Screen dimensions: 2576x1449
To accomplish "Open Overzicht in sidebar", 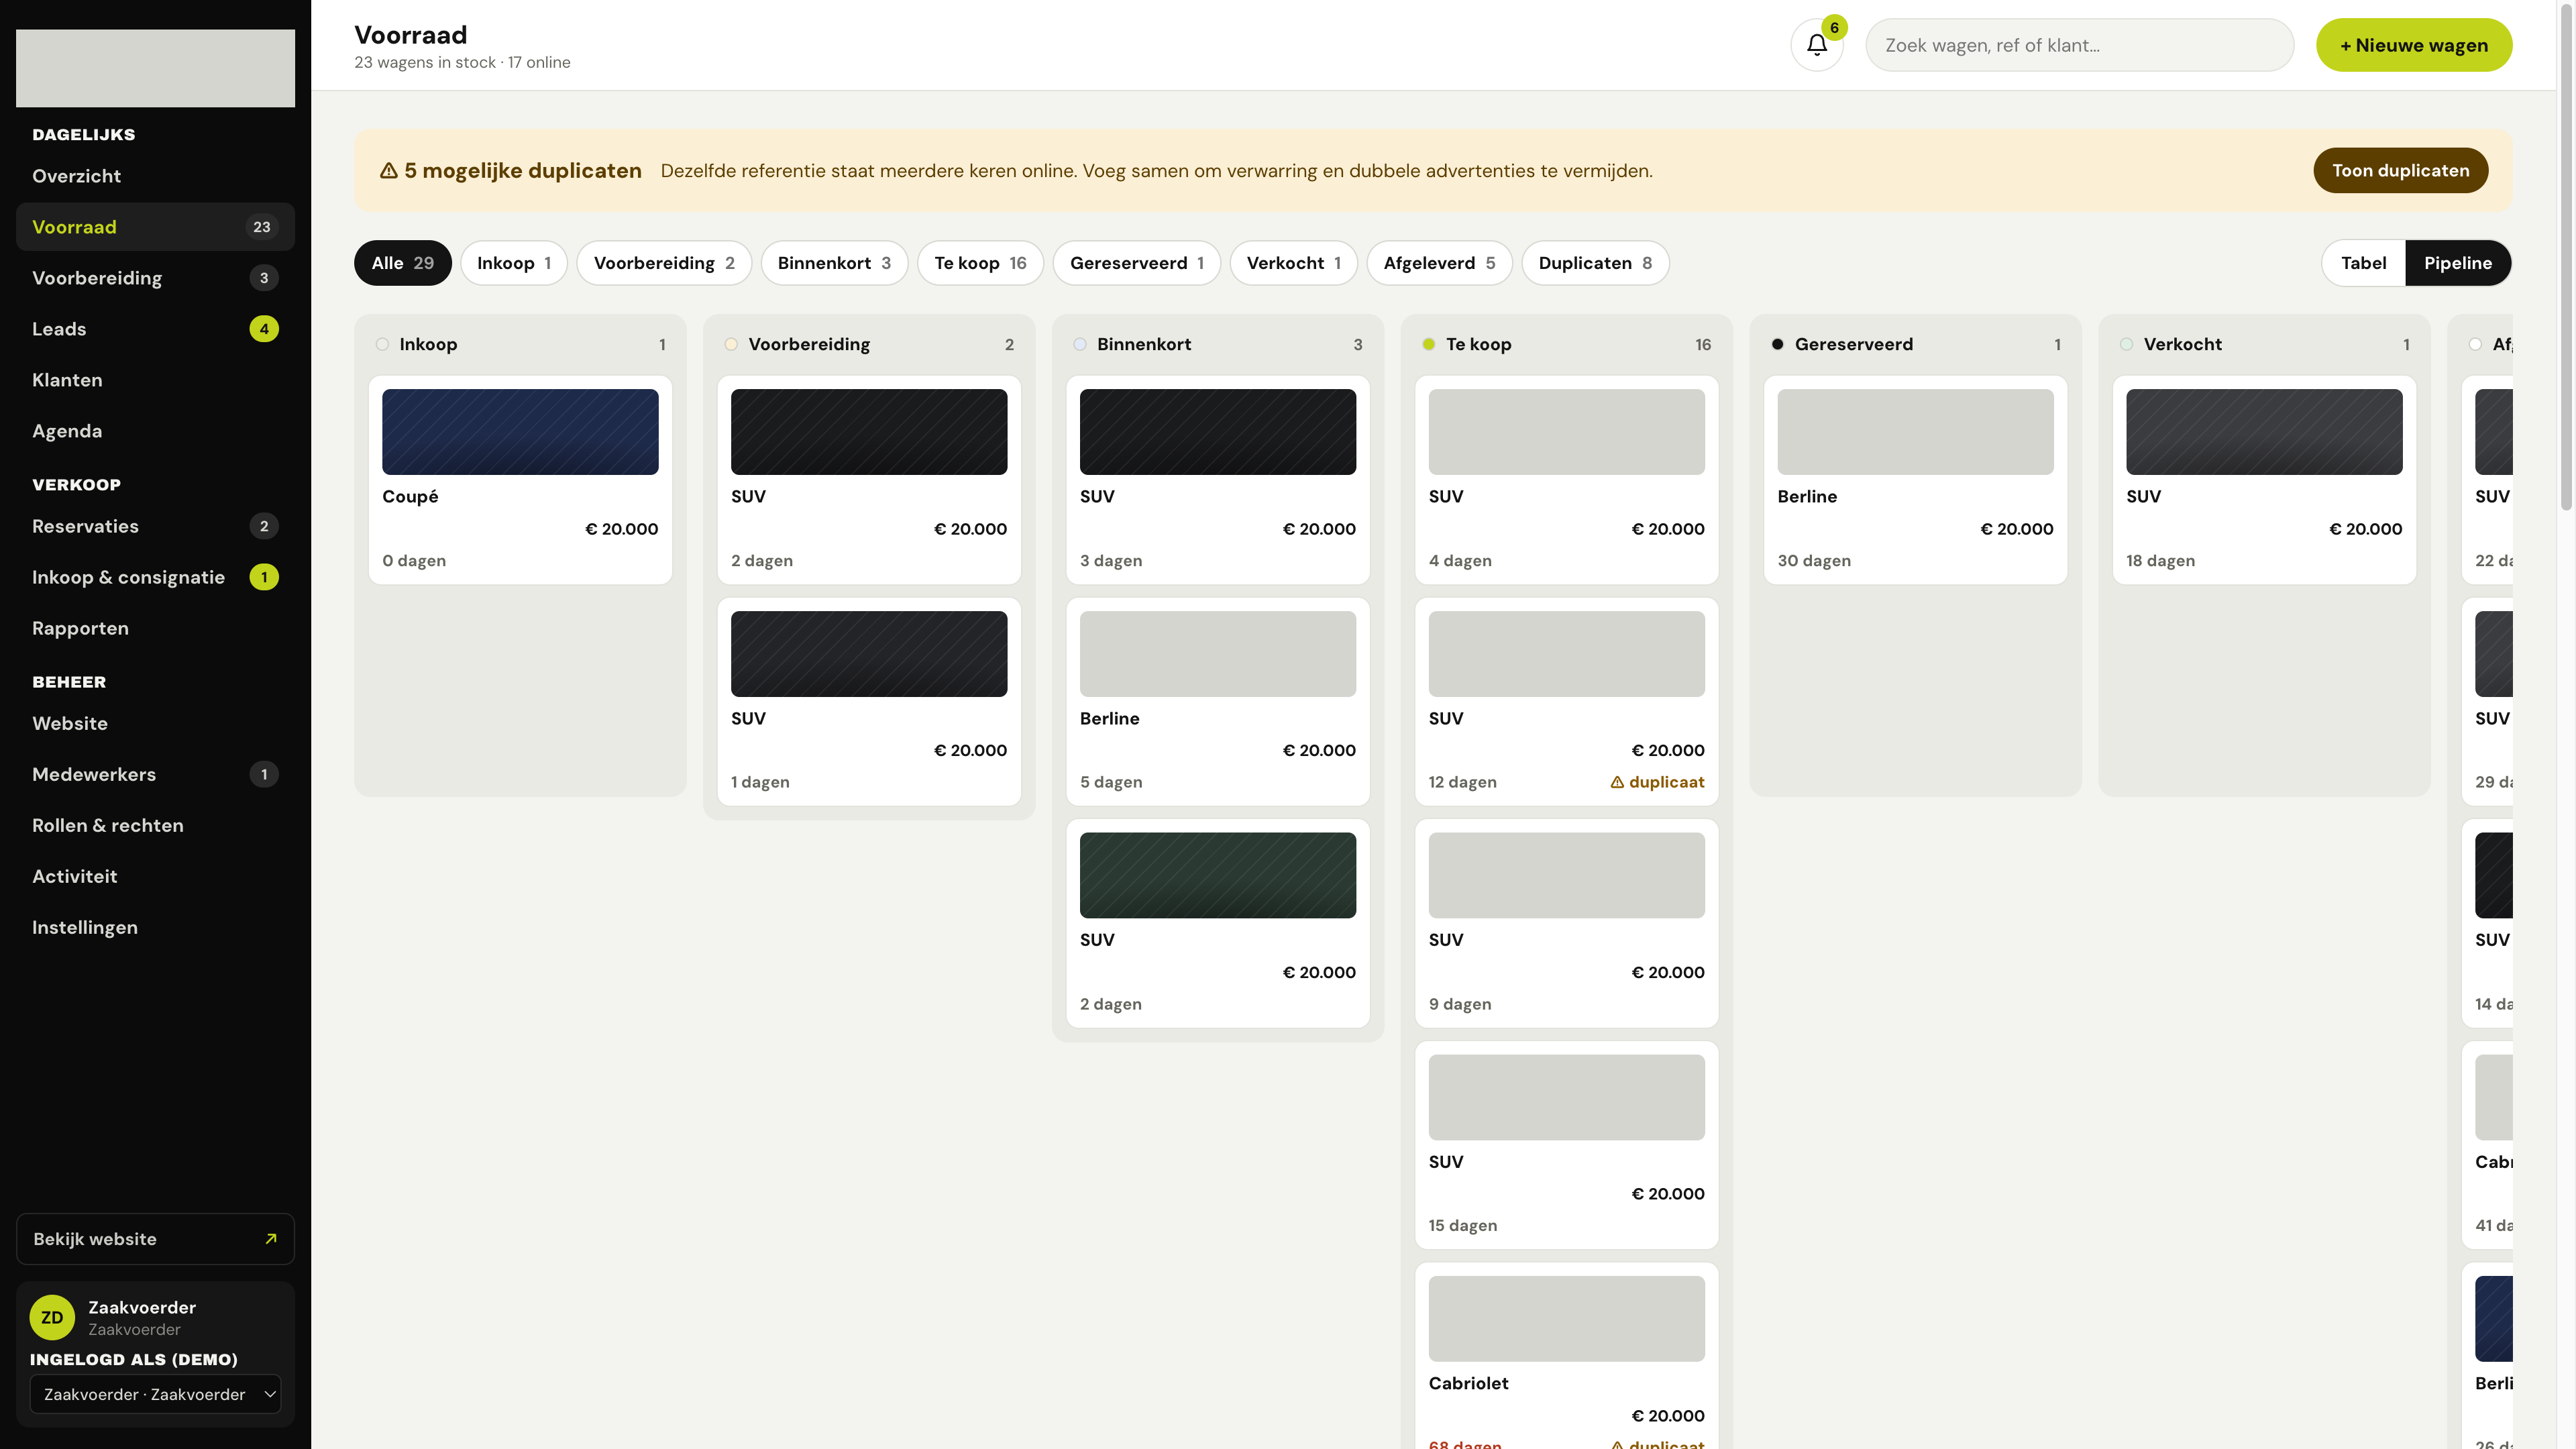I will (155, 176).
